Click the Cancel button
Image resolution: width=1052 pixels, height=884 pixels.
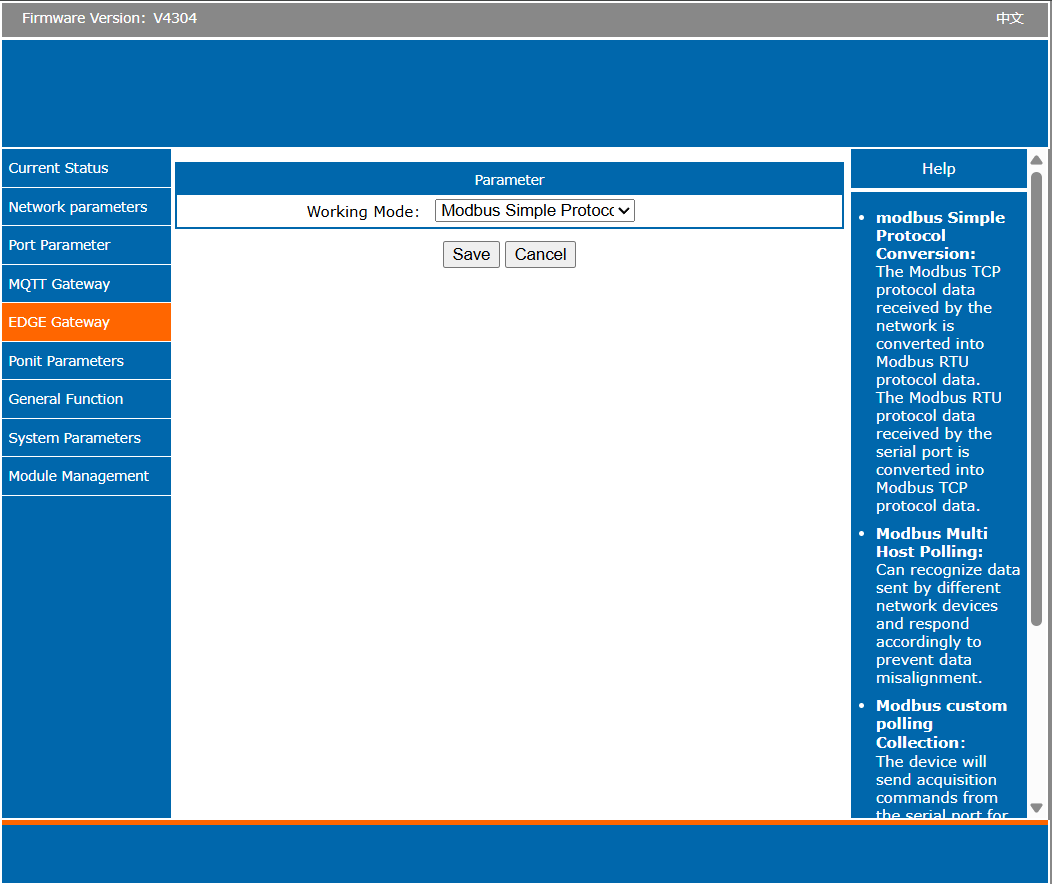(x=540, y=255)
